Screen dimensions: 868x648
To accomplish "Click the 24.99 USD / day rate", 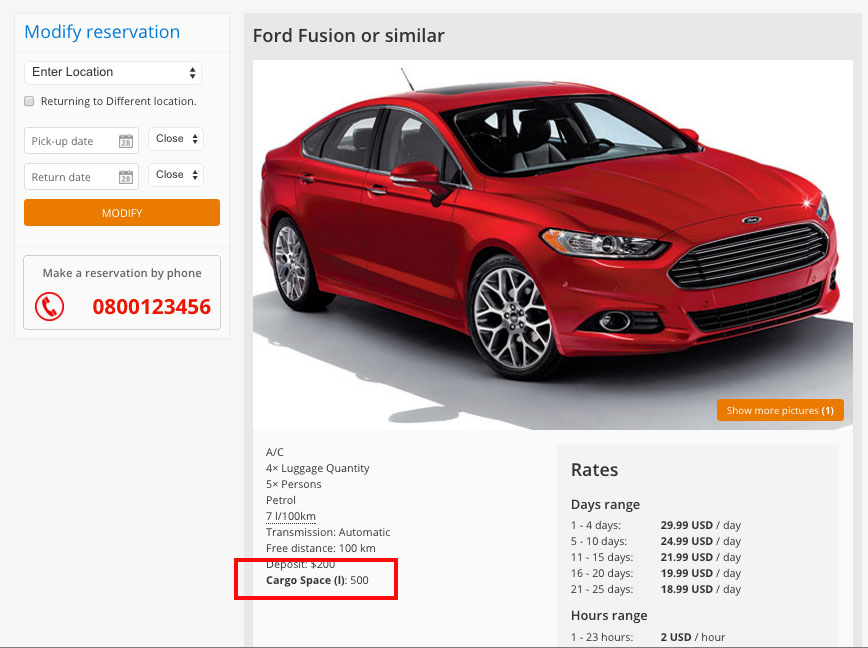I will (700, 541).
